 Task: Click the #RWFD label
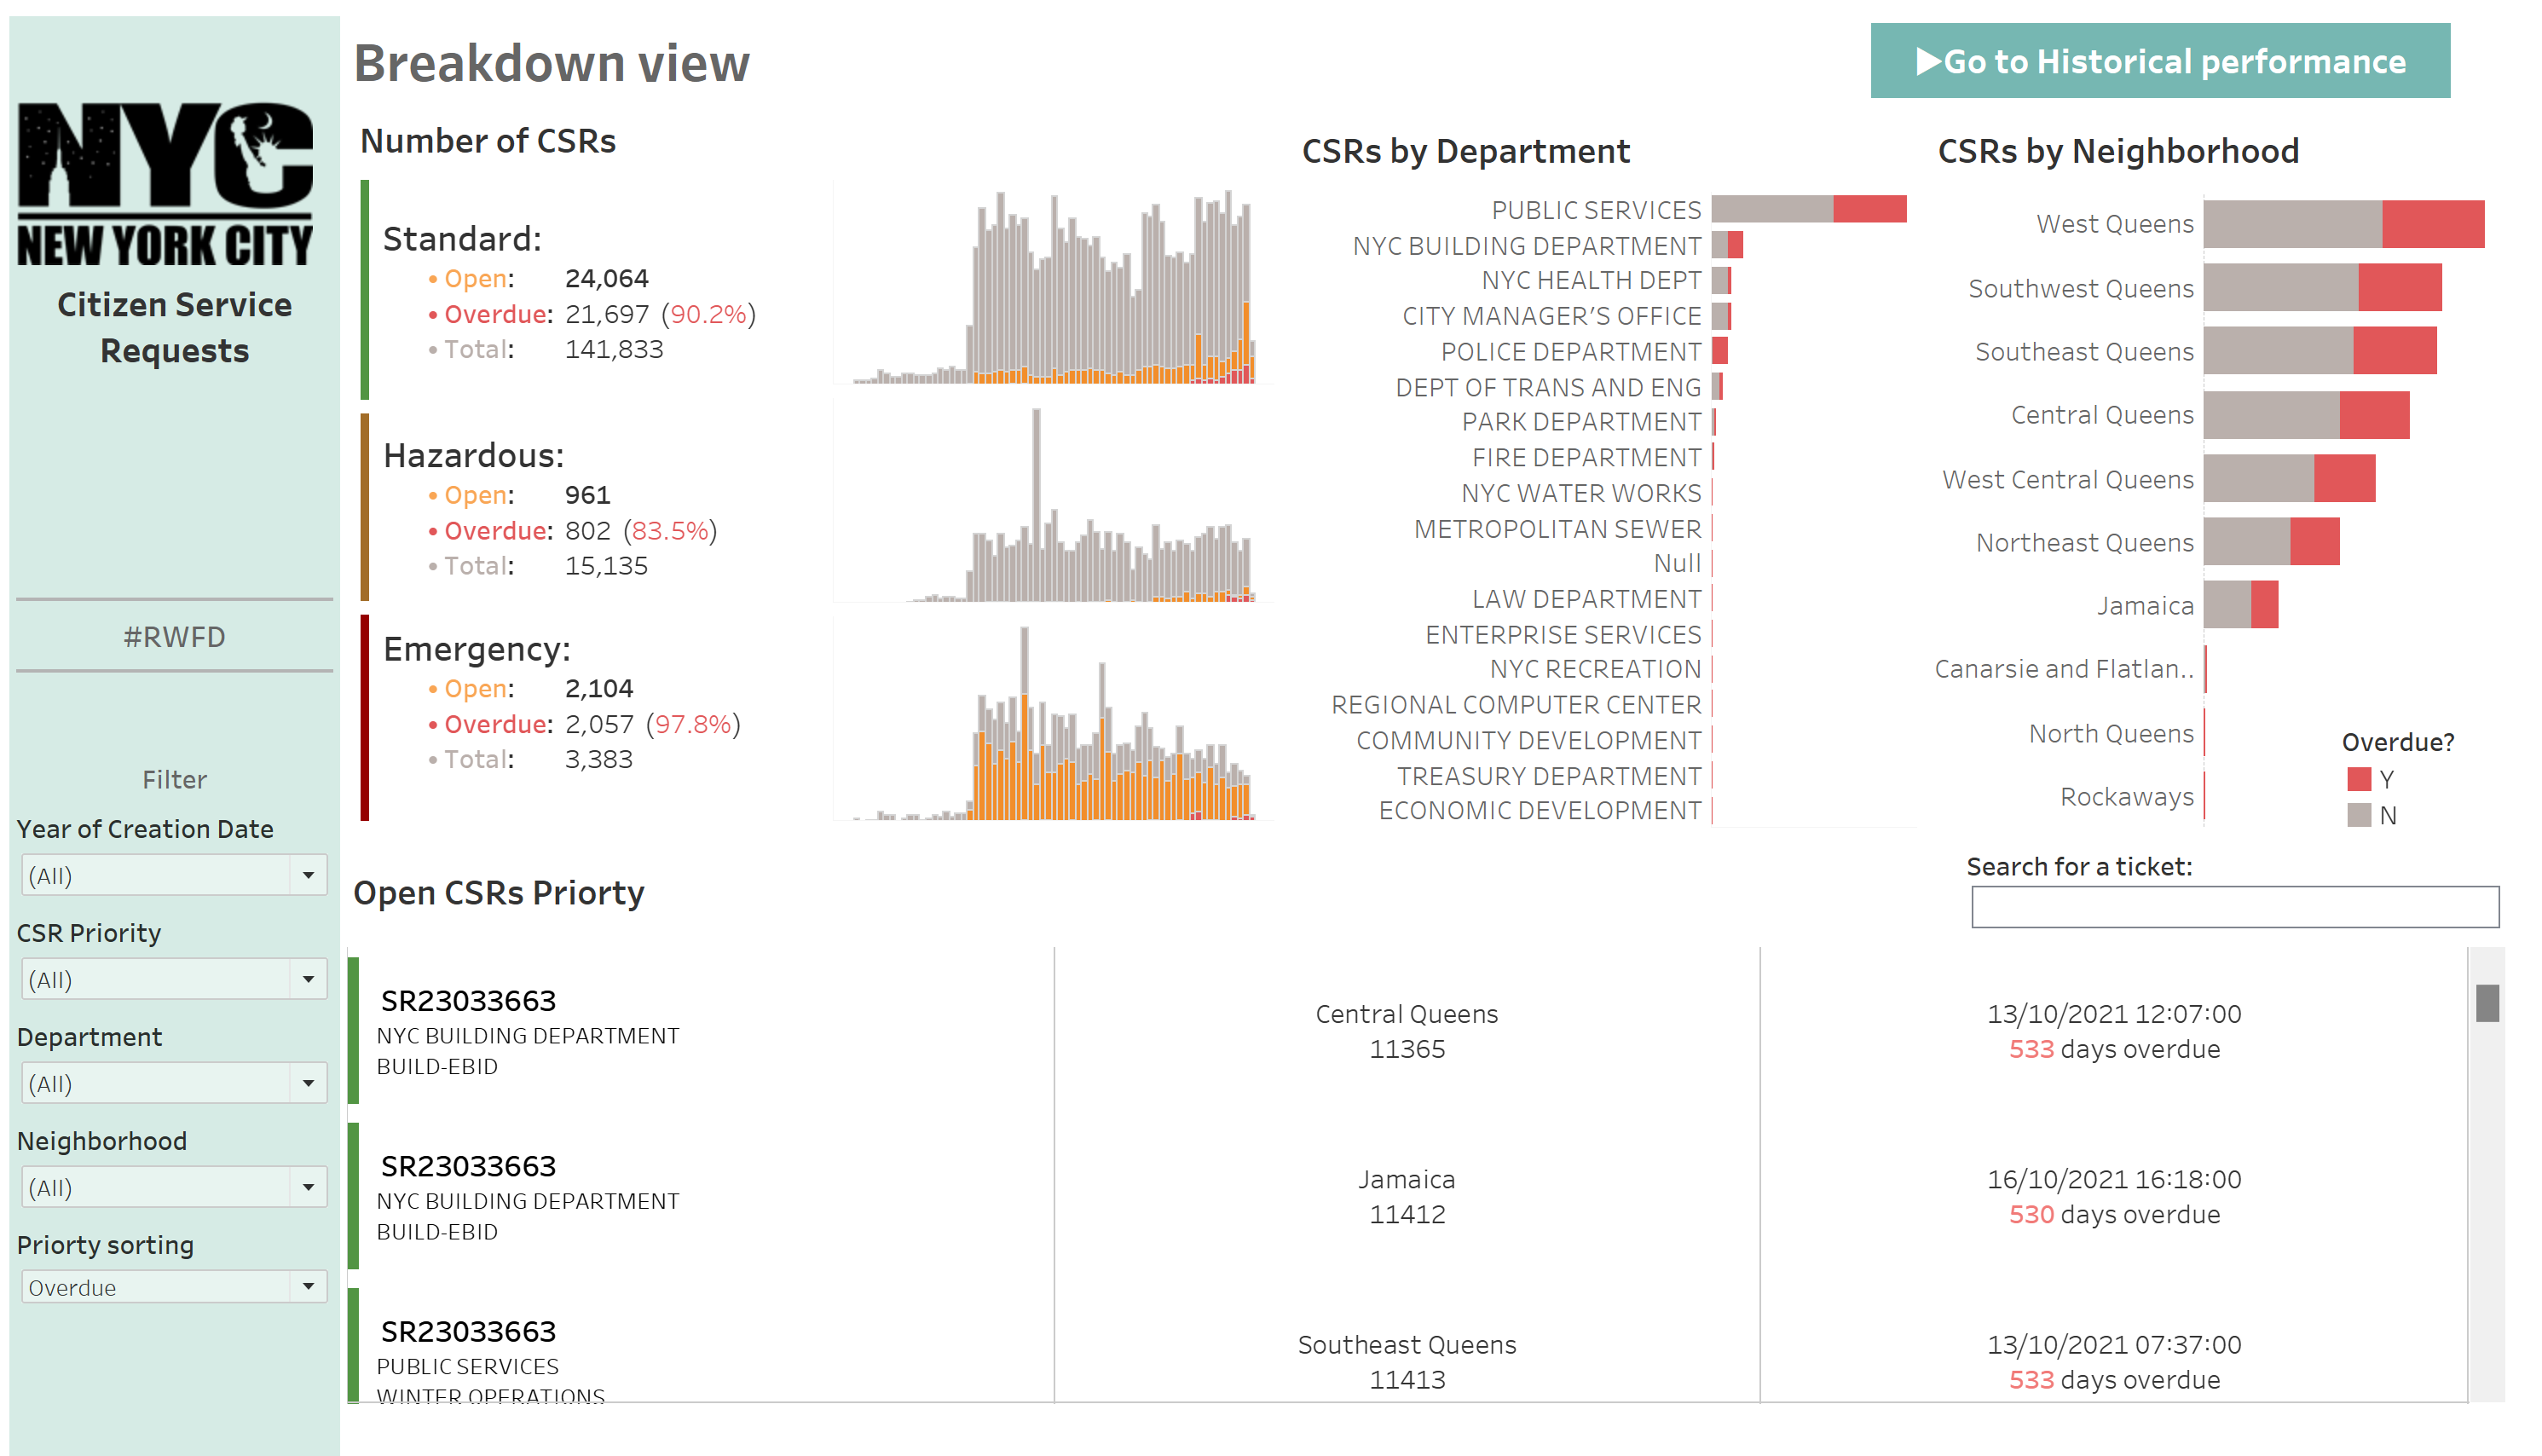(x=174, y=637)
